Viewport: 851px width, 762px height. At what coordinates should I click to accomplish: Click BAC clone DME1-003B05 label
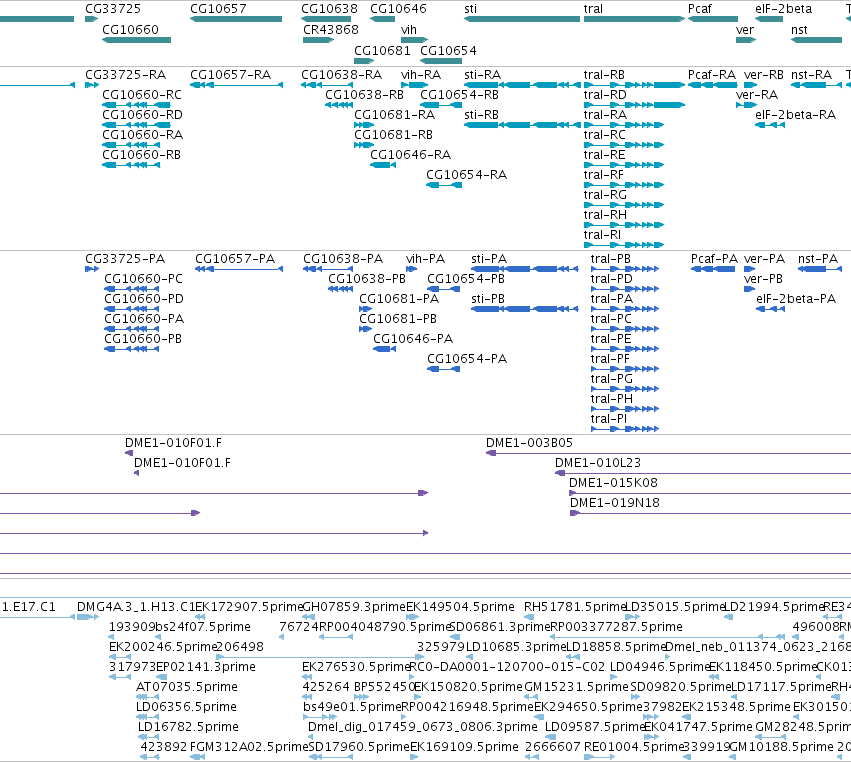529,442
